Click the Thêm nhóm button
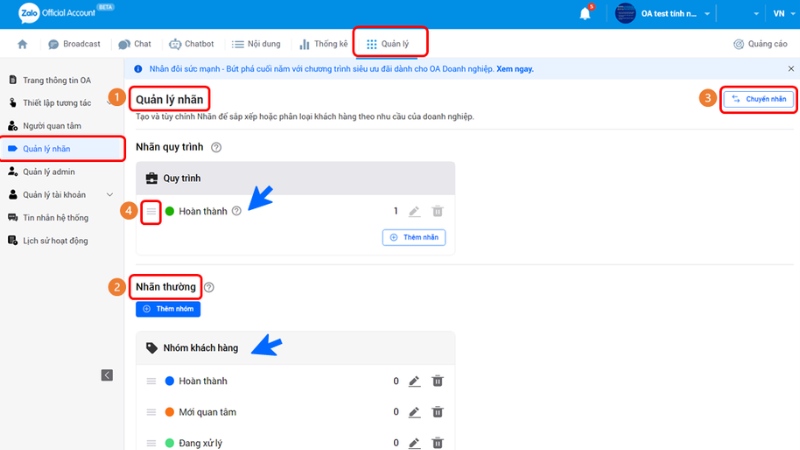 click(168, 309)
